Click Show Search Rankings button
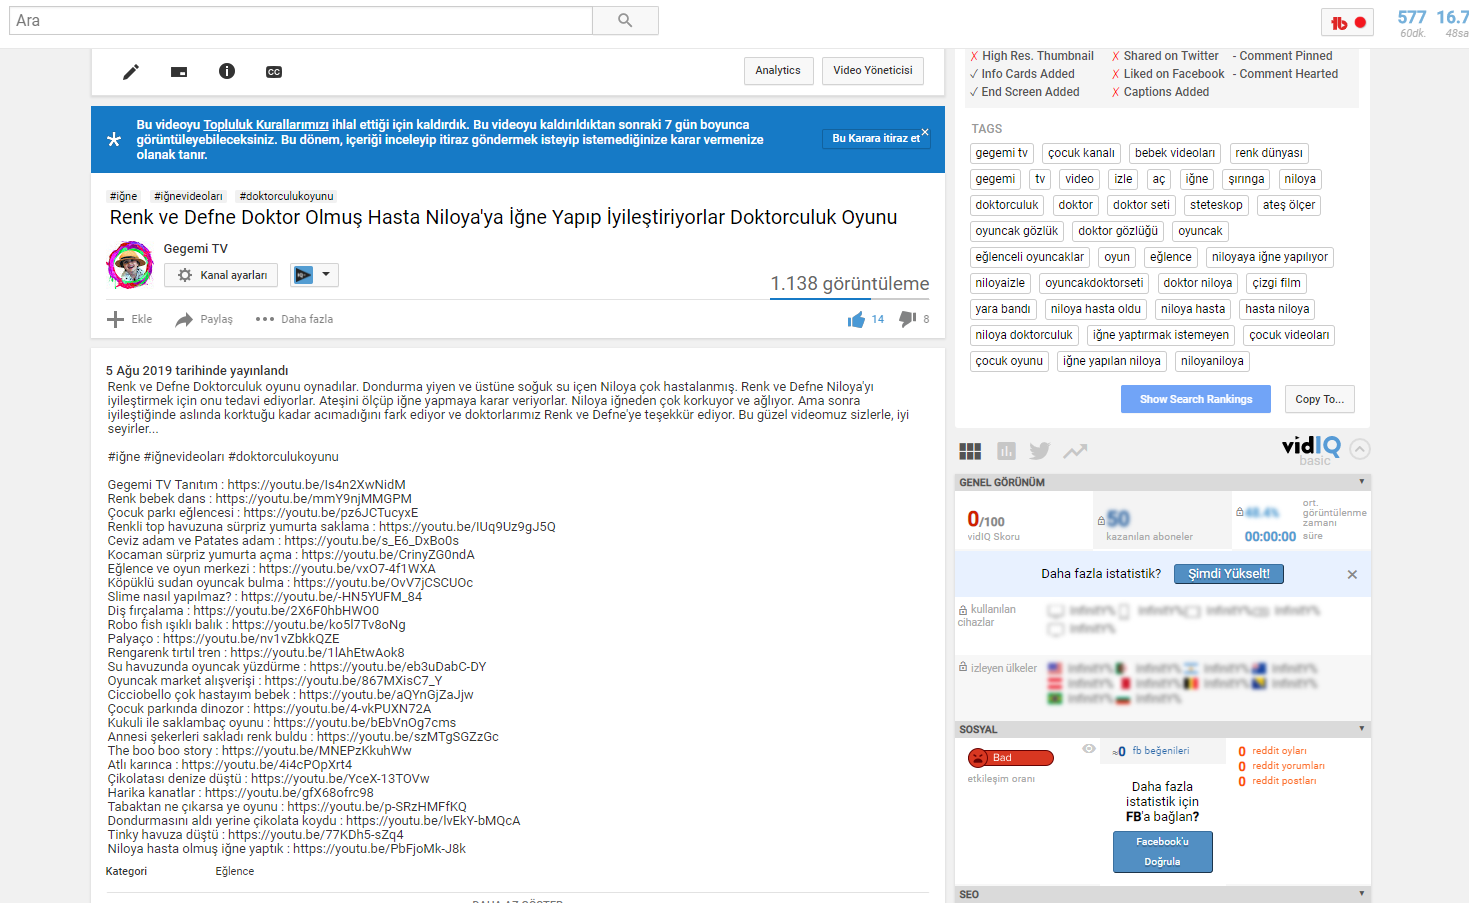This screenshot has height=903, width=1469. (1196, 399)
